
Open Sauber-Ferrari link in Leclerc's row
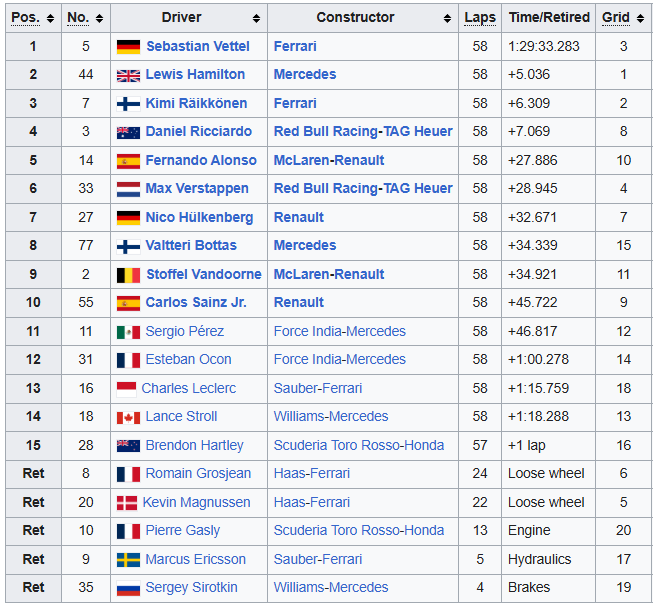(x=318, y=389)
